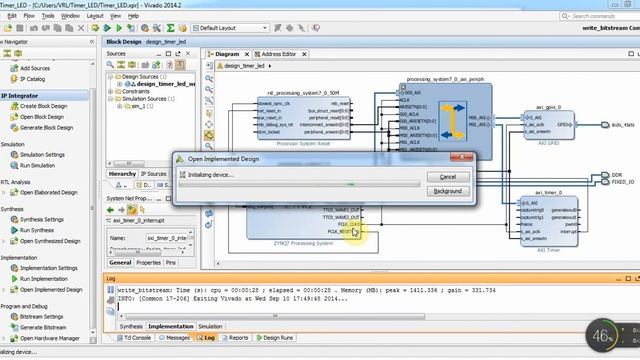Switch to Hierarchy tab in Sources
640x360 pixels.
coord(122,173)
